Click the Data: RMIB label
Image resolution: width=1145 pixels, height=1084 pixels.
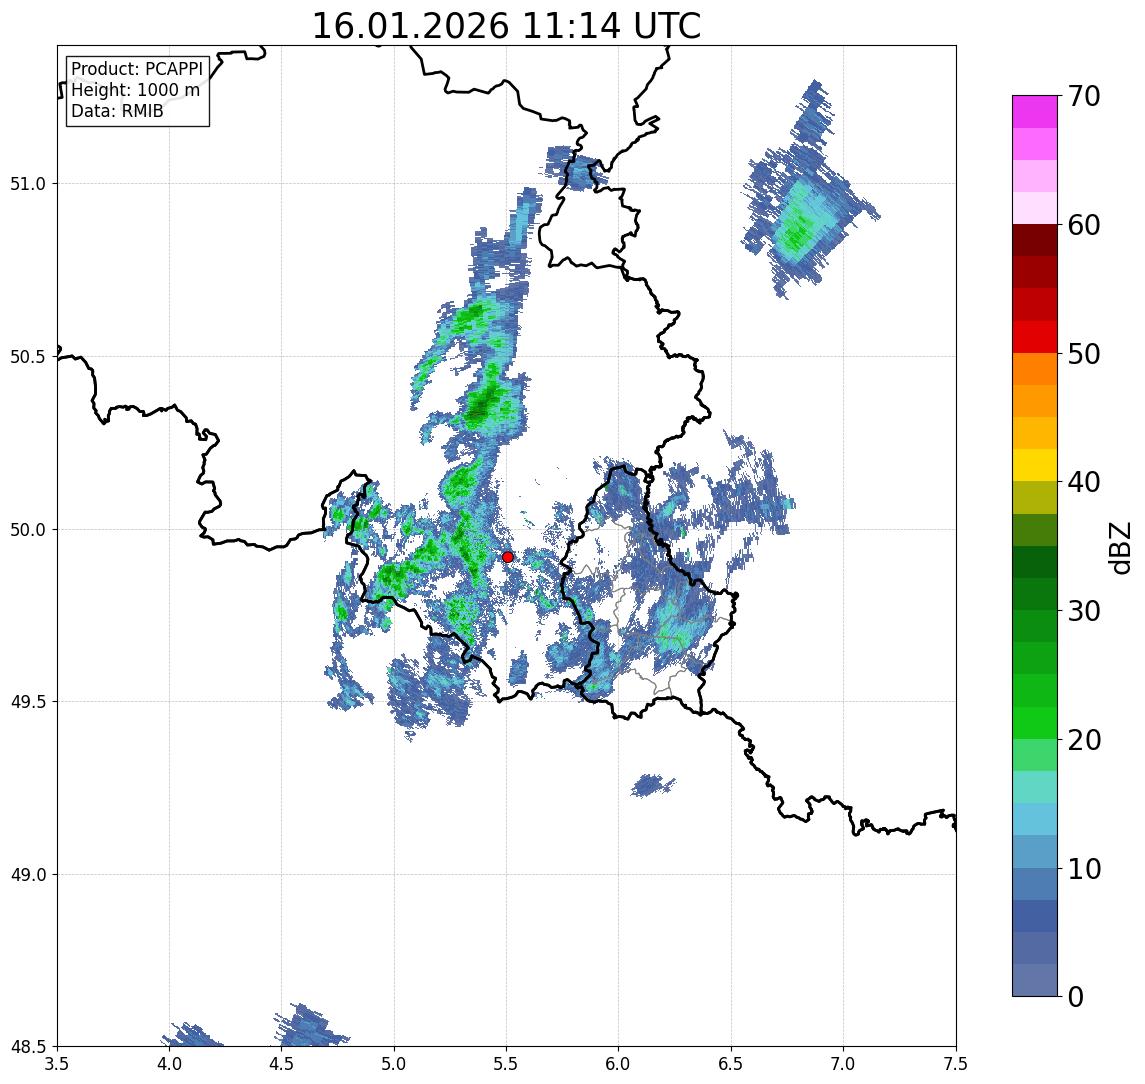[117, 111]
